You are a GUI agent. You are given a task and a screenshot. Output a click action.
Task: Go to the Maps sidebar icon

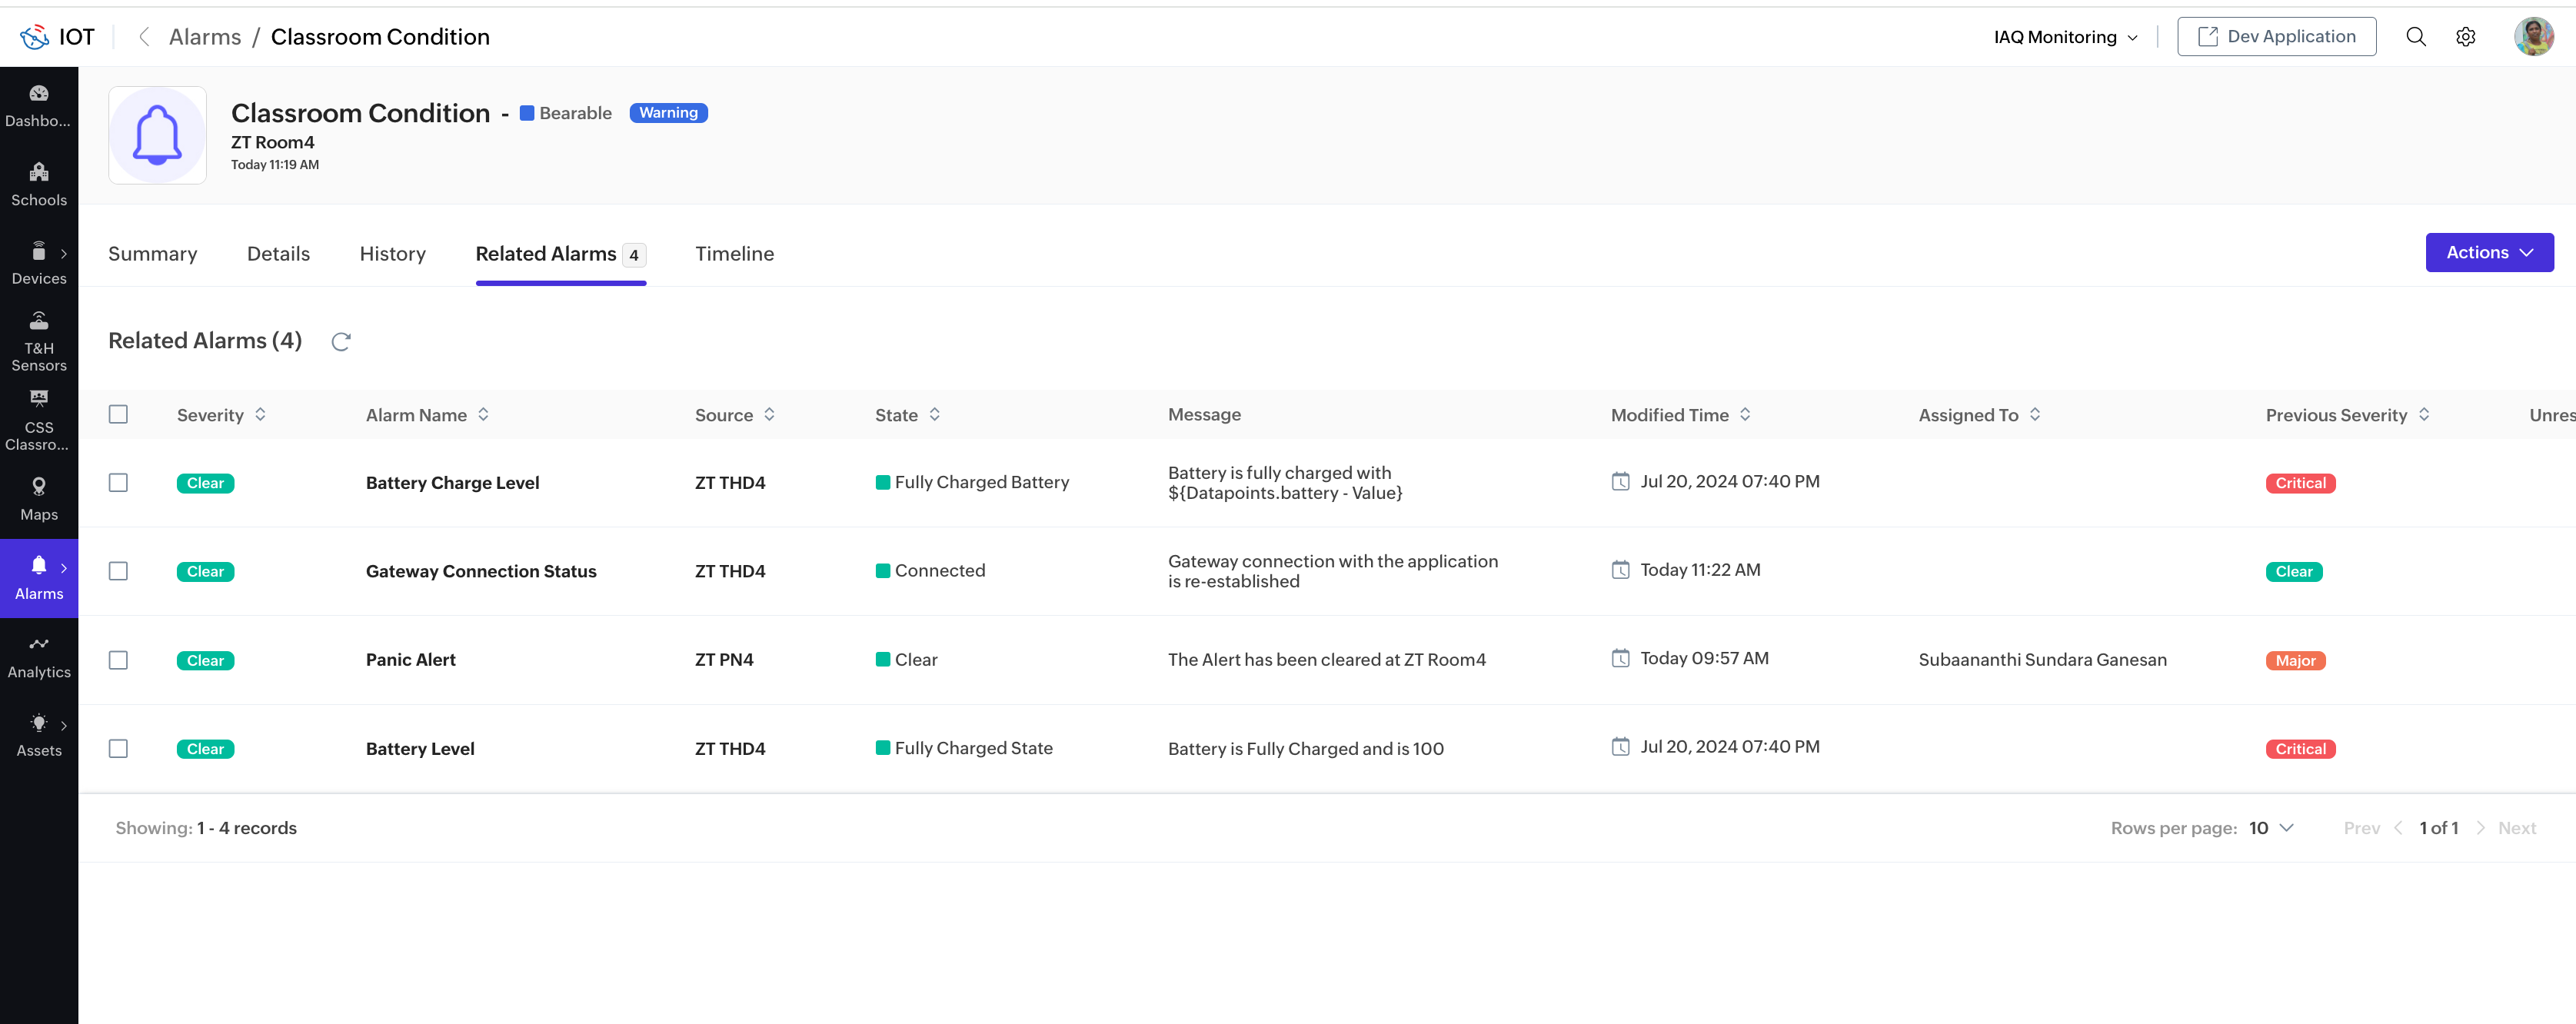pyautogui.click(x=38, y=498)
